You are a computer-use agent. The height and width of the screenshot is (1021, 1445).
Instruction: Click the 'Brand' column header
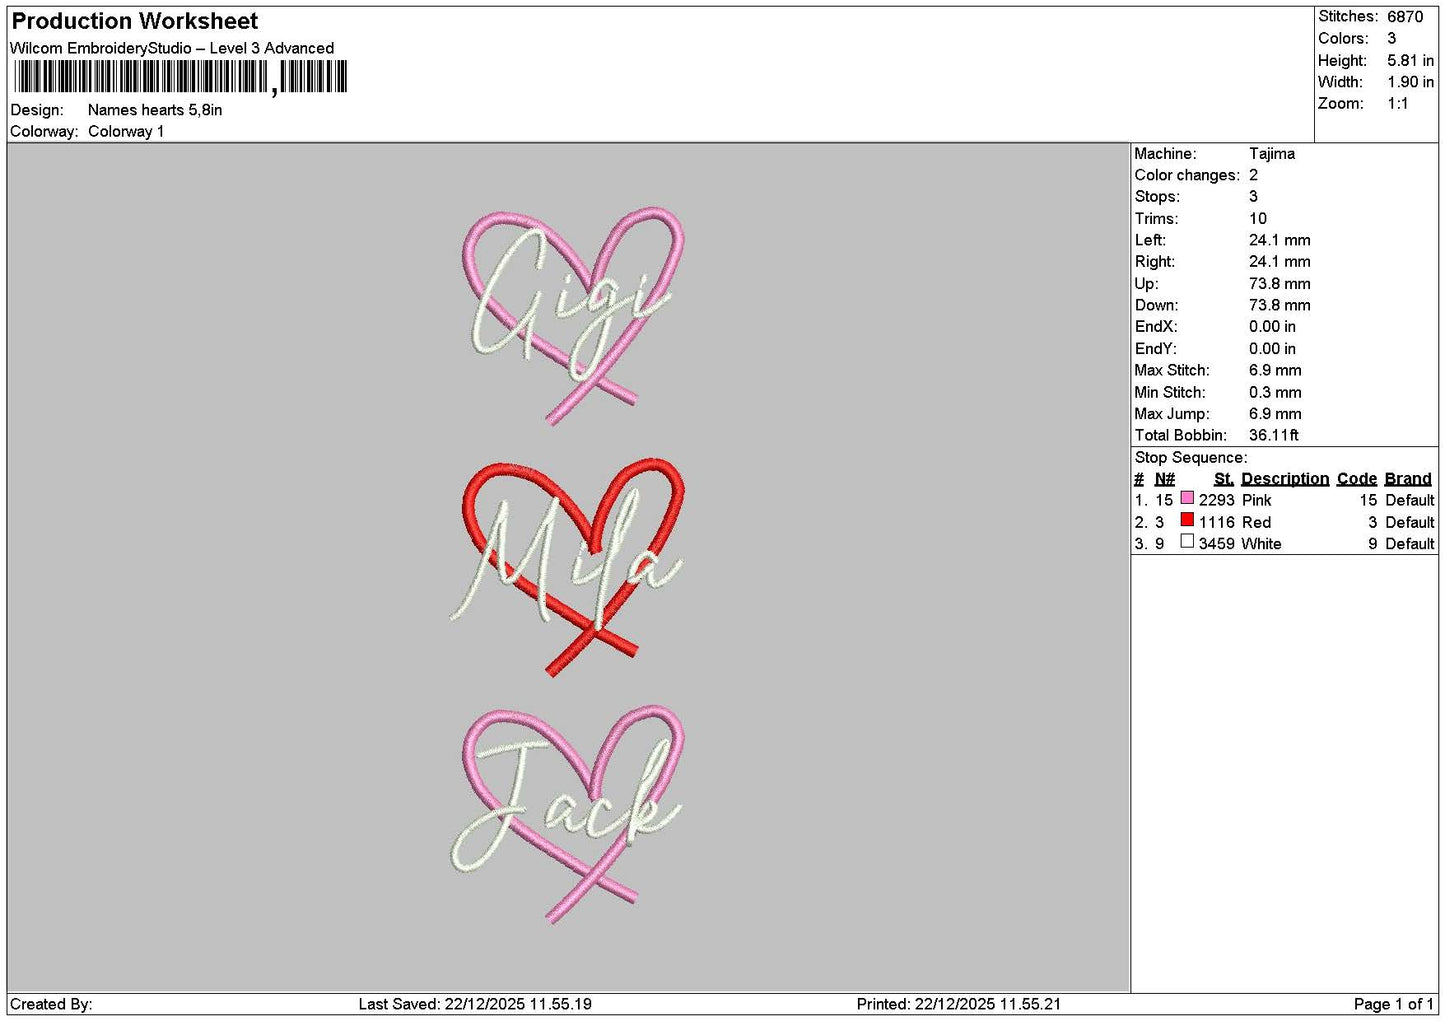pos(1408,479)
